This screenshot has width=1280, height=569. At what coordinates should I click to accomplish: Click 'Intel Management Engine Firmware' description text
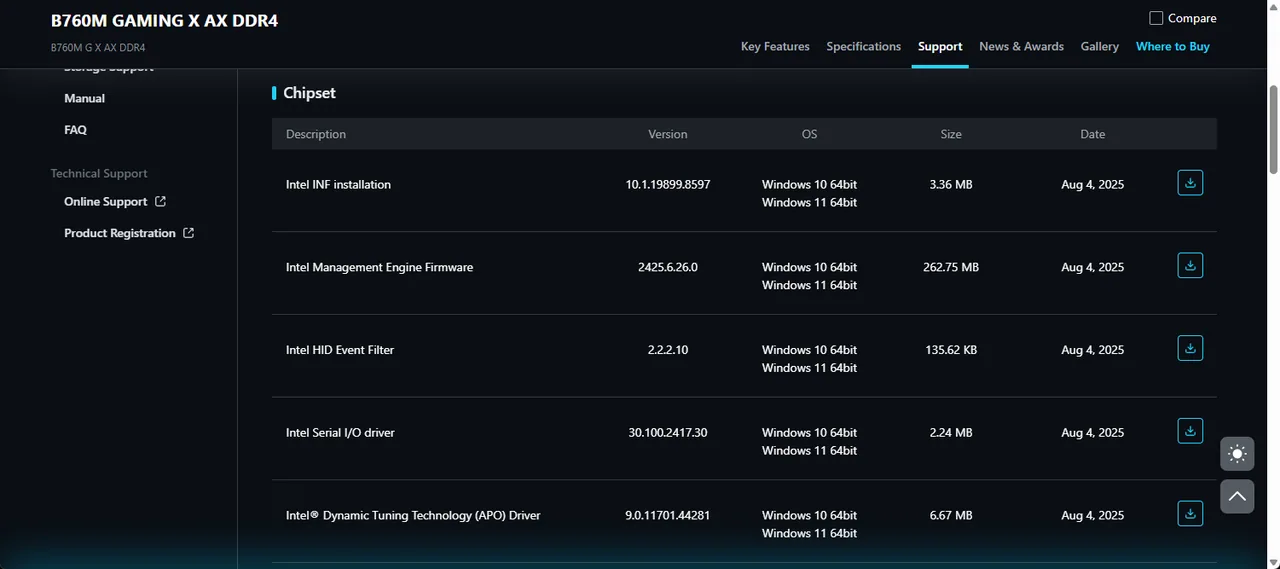click(380, 268)
